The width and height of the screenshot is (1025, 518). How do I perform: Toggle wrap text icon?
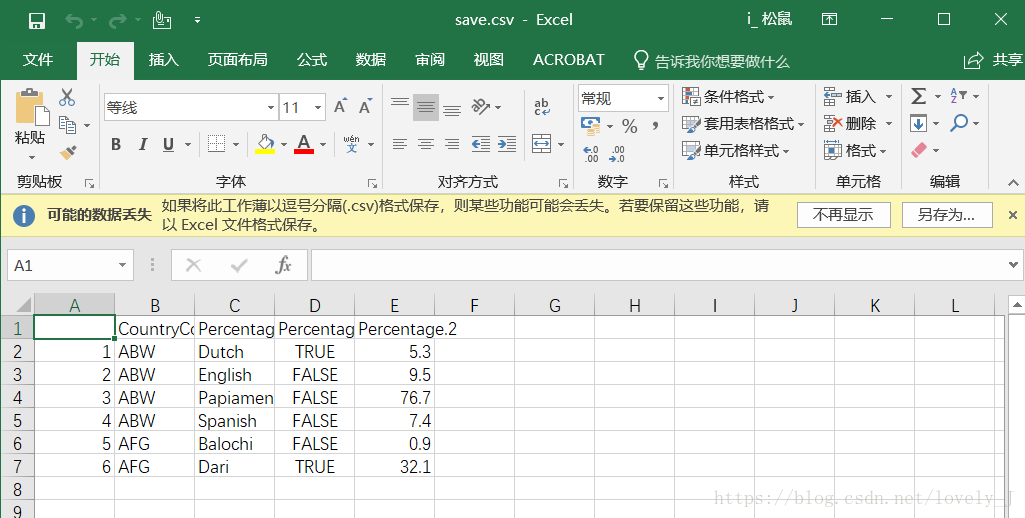542,107
